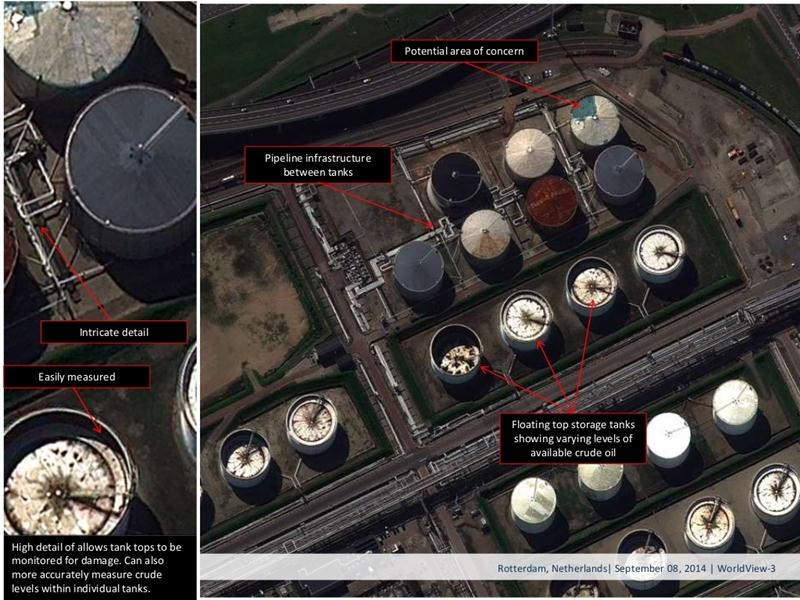Click the rust-red roofed storage tank
This screenshot has height=600, width=800.
552,202
